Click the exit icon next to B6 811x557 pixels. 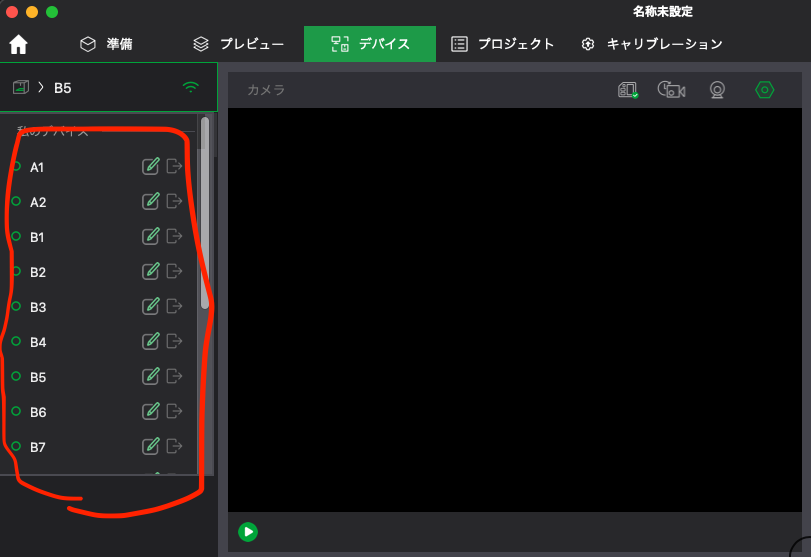pyautogui.click(x=175, y=411)
